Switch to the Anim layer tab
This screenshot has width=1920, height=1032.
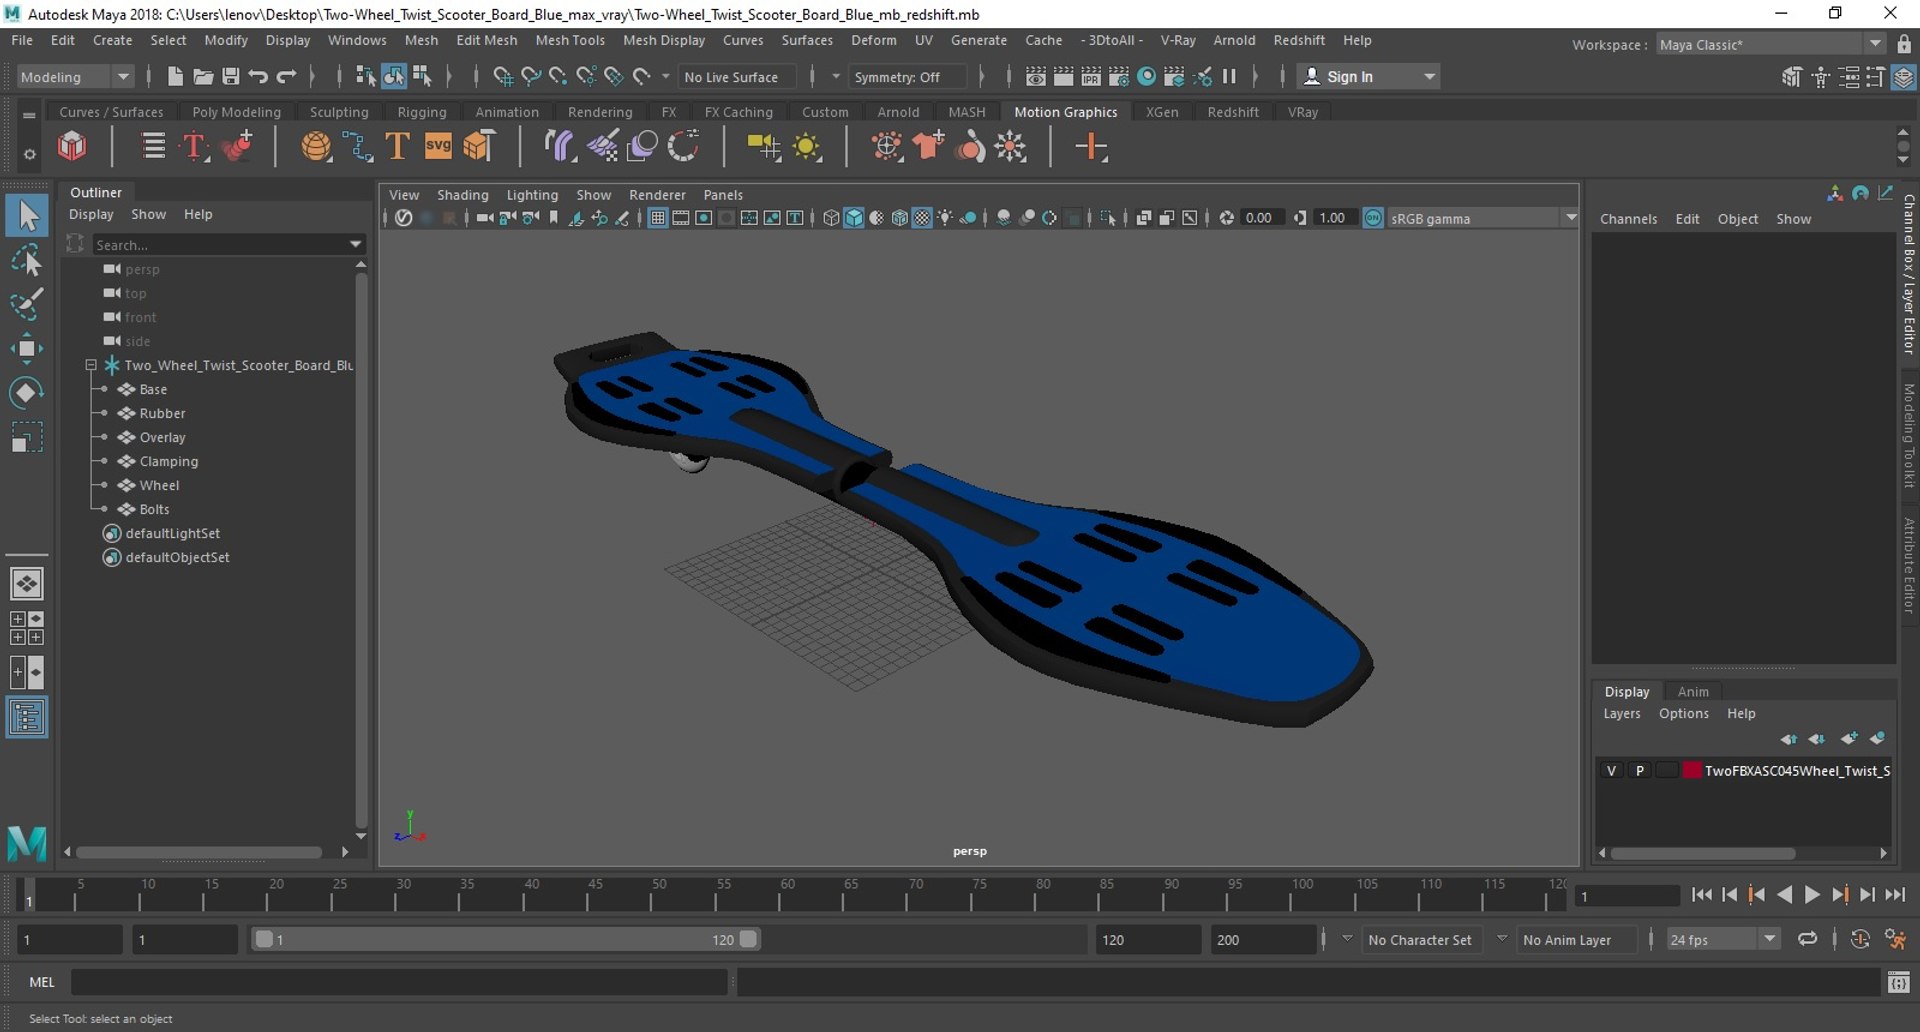click(x=1693, y=691)
